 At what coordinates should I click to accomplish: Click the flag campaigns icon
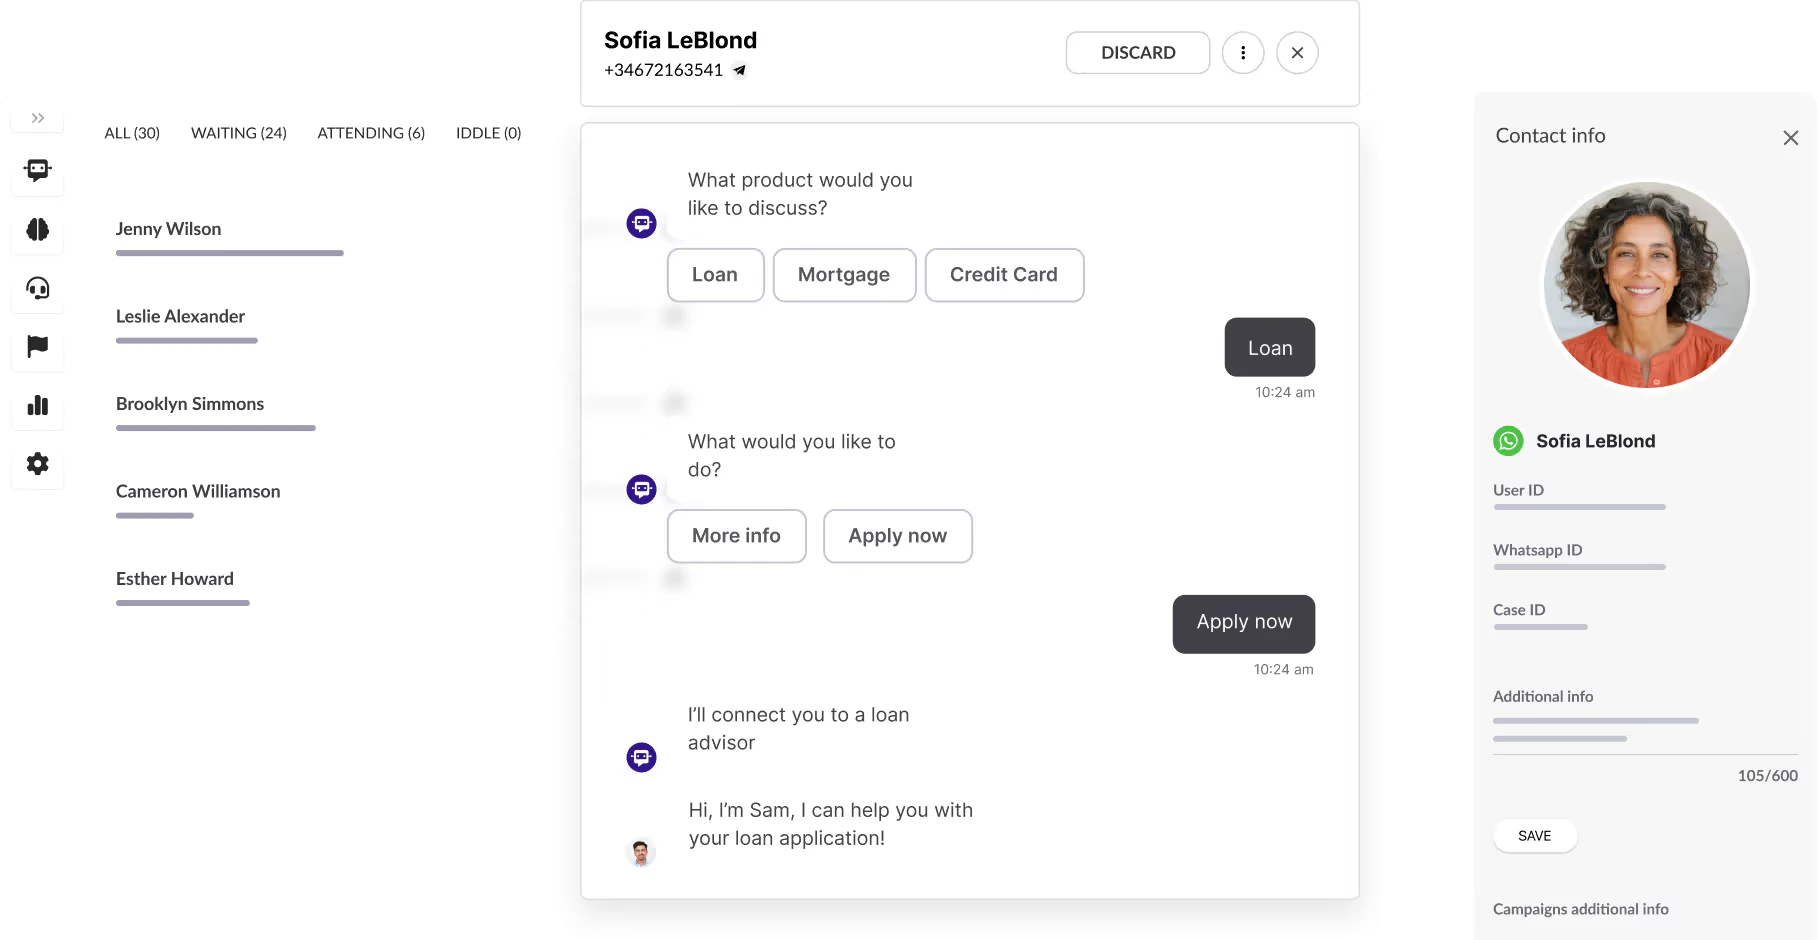click(x=37, y=348)
